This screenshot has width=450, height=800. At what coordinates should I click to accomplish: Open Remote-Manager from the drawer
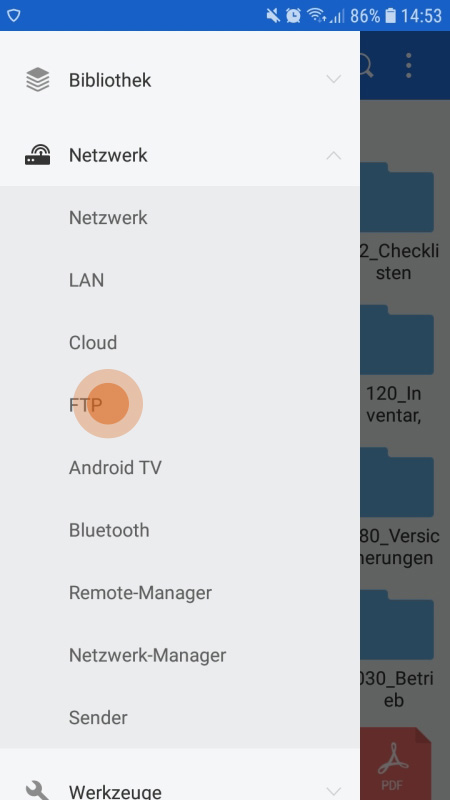tap(180, 592)
